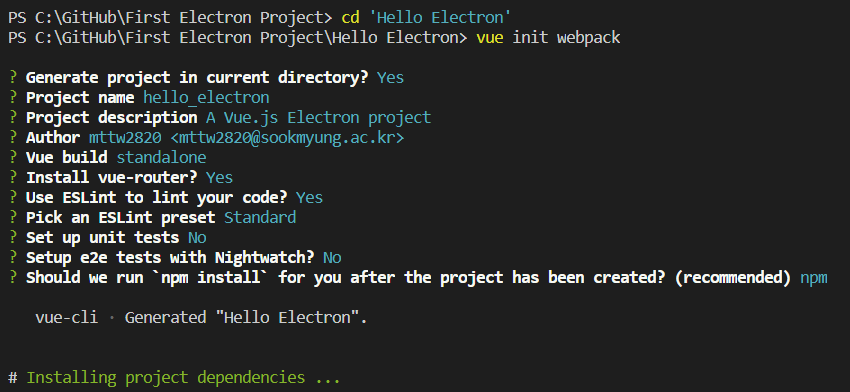This screenshot has height=392, width=850.
Task: Click the green question mark beside Project name
Action: coord(12,98)
